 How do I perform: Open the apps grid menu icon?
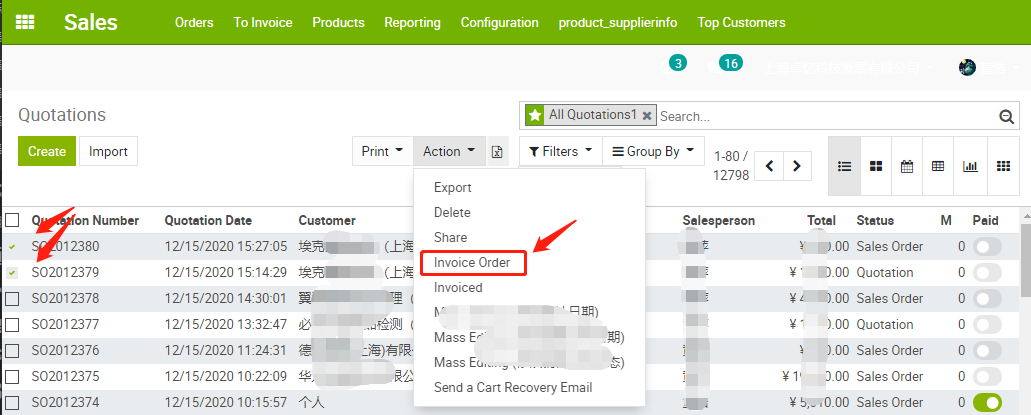coord(25,22)
